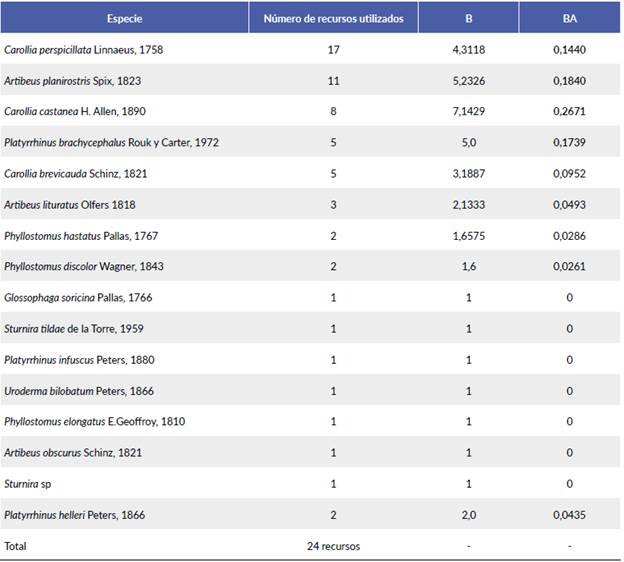This screenshot has width=624, height=562.
Task: Click Artibeus lituratus Olfers 1818 cell
Action: (x=69, y=204)
